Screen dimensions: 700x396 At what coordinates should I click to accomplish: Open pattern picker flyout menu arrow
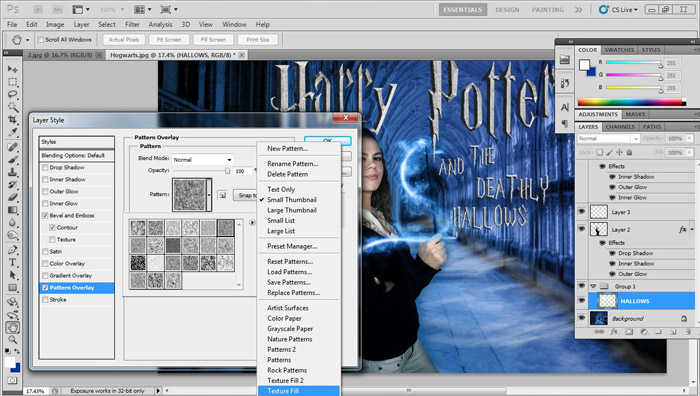[252, 222]
